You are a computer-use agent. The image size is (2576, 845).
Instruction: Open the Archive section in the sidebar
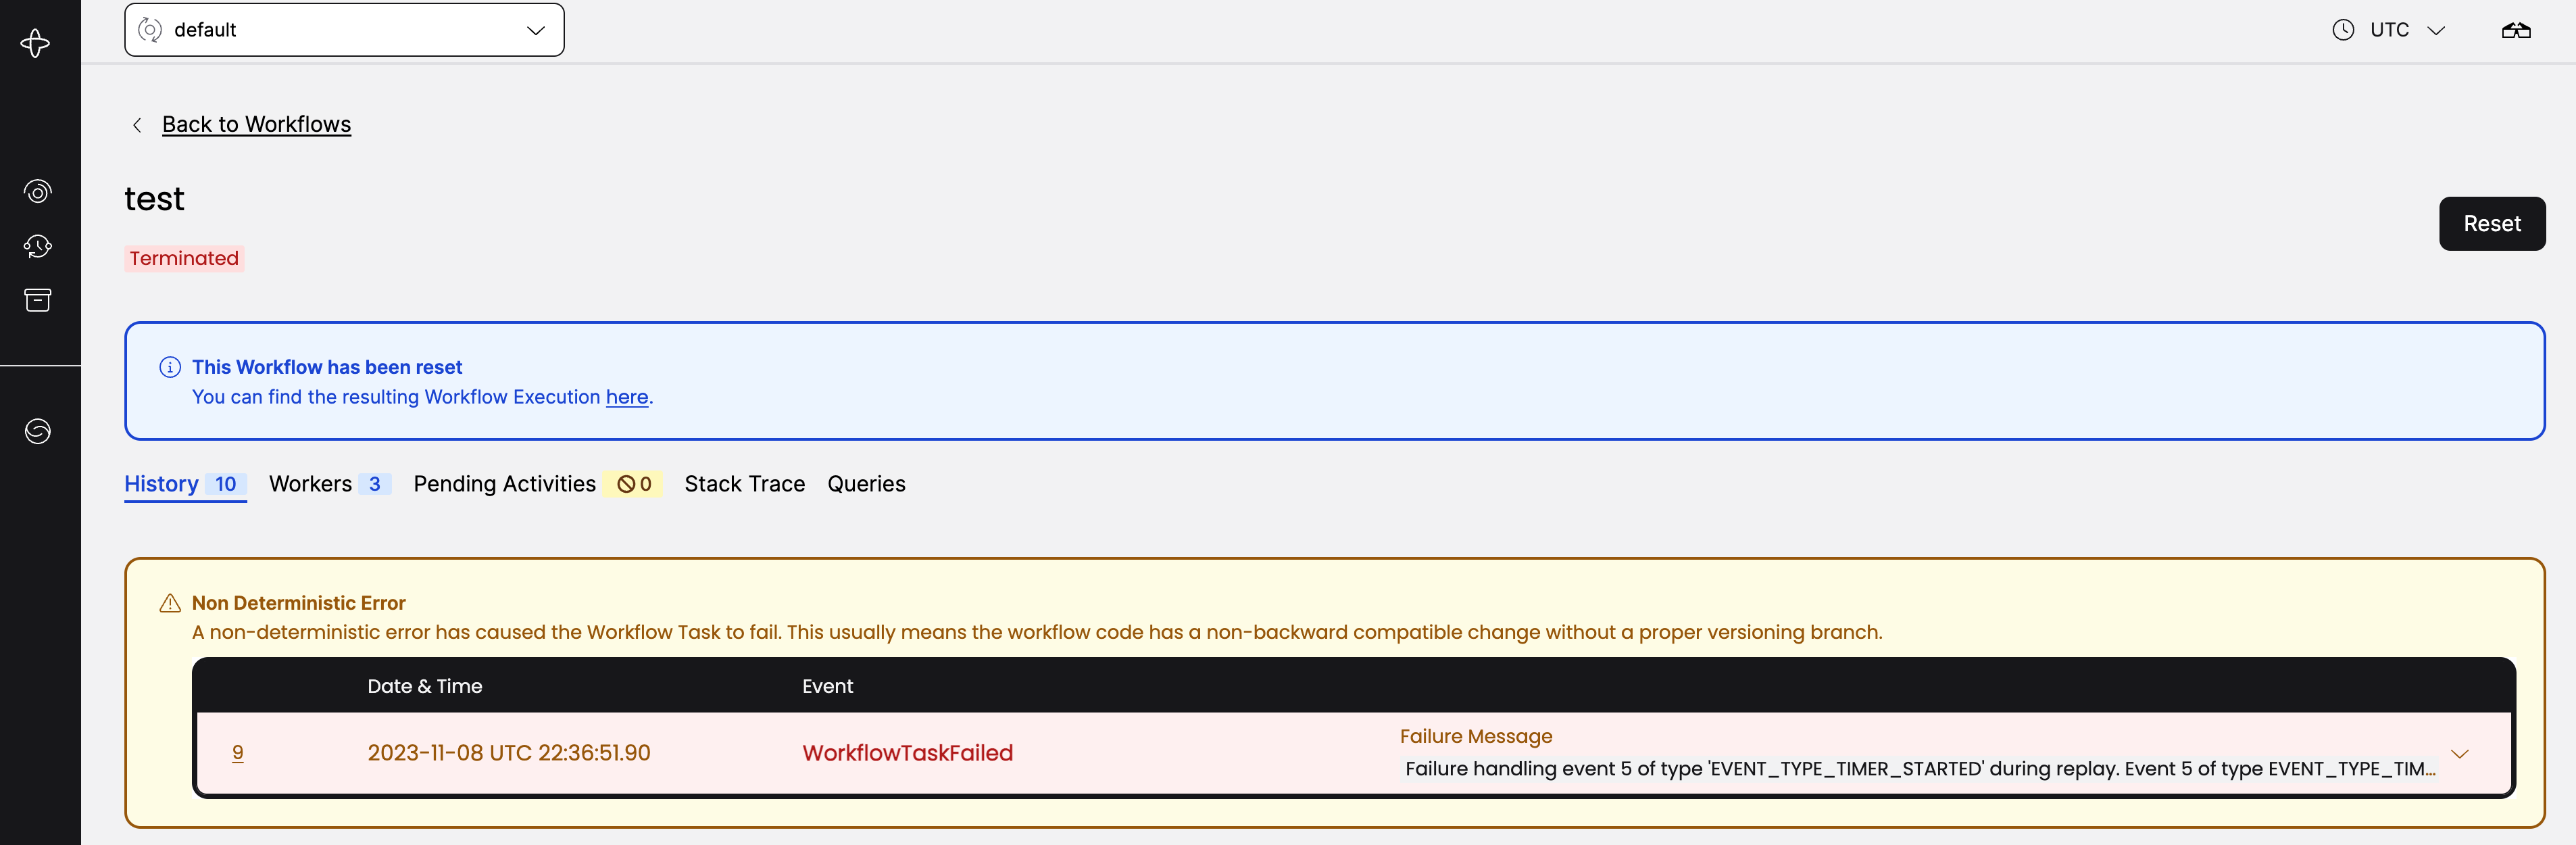point(37,300)
